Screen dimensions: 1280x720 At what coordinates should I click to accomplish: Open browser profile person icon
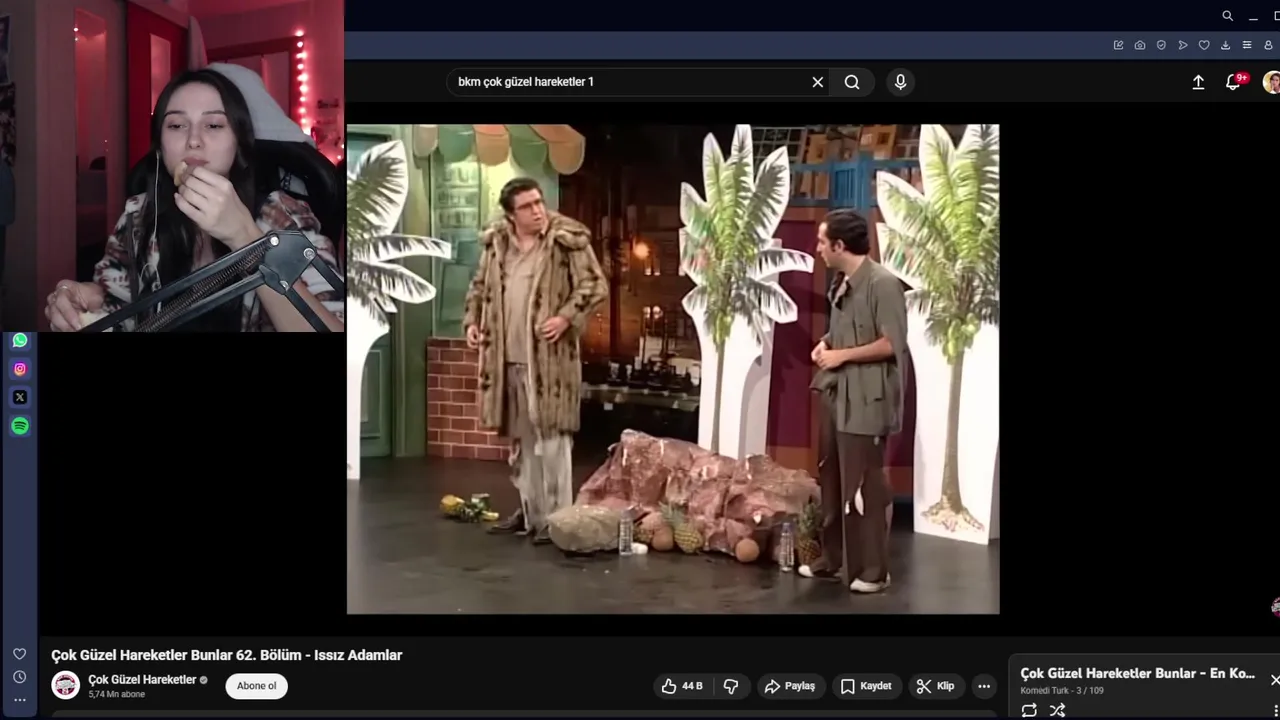pyautogui.click(x=1269, y=45)
